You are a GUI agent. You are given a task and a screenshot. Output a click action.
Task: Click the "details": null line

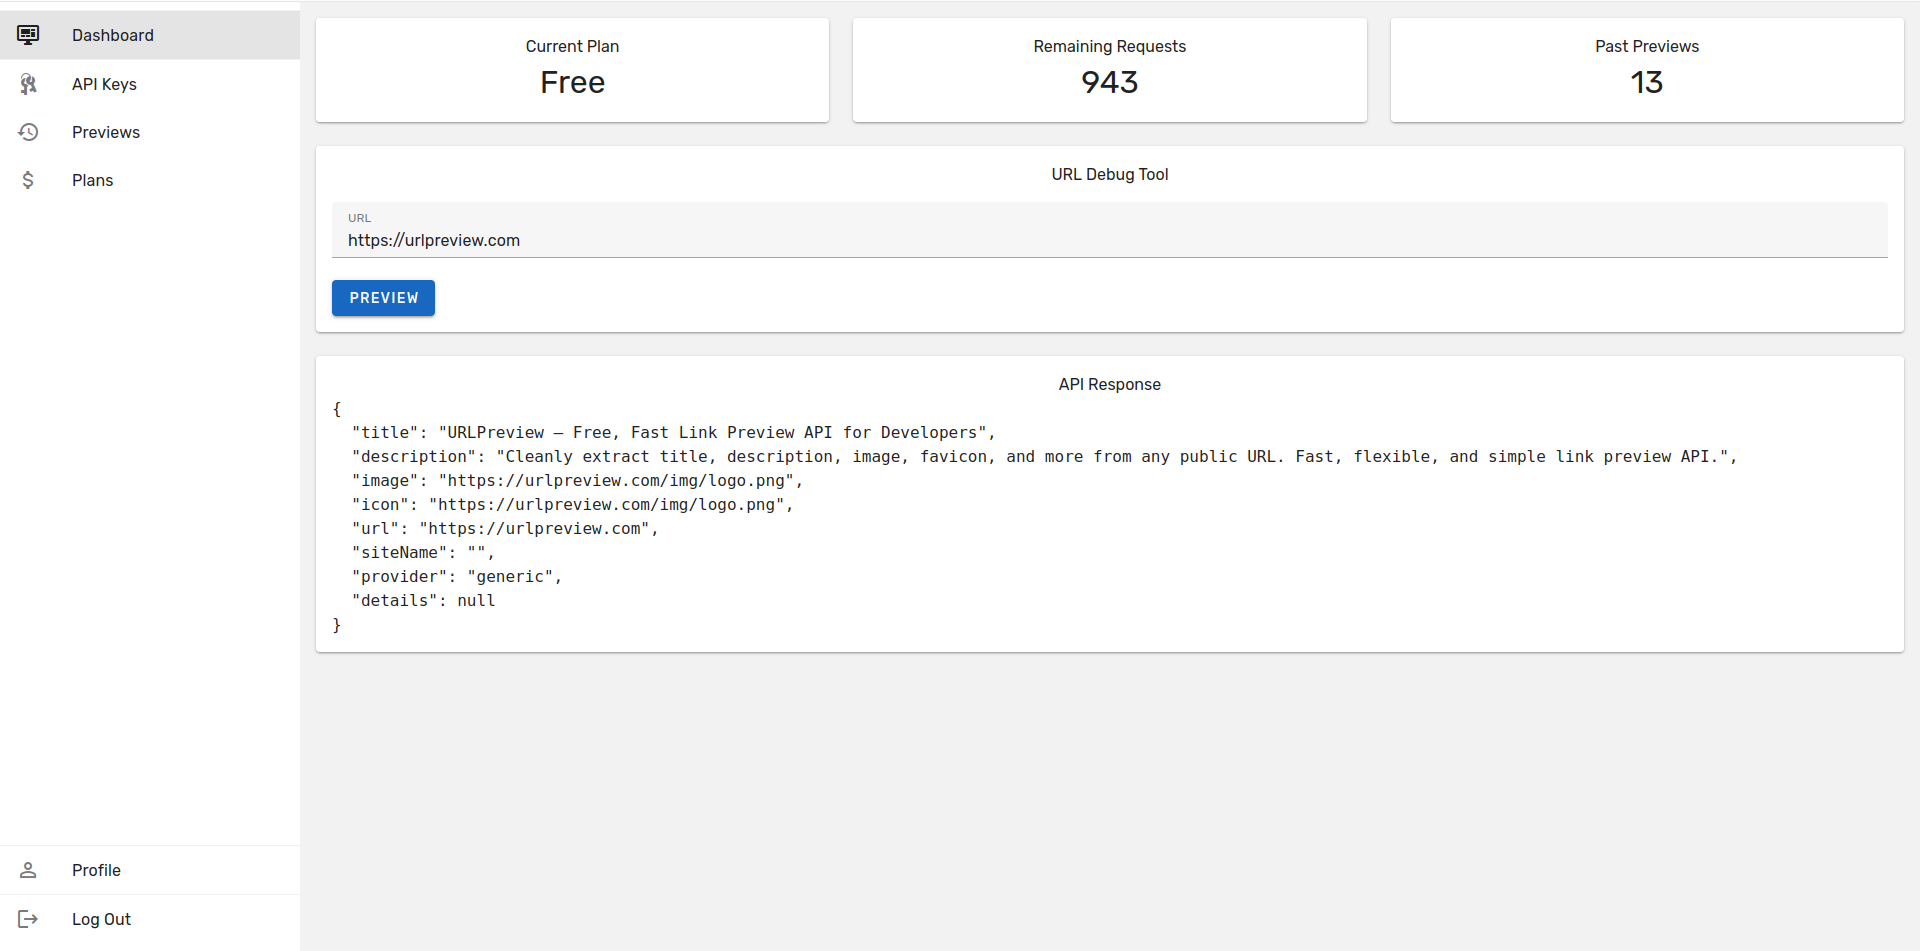(423, 600)
